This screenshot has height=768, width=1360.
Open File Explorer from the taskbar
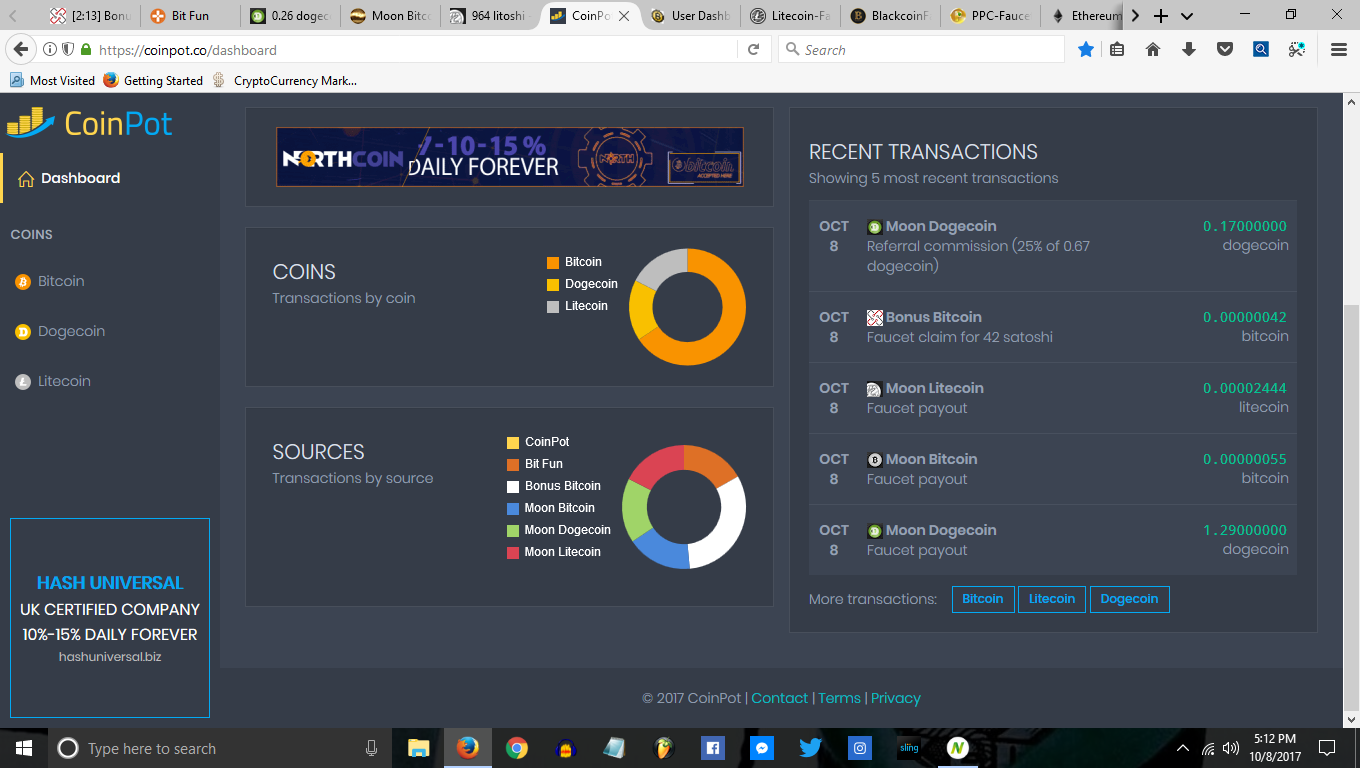coord(419,748)
